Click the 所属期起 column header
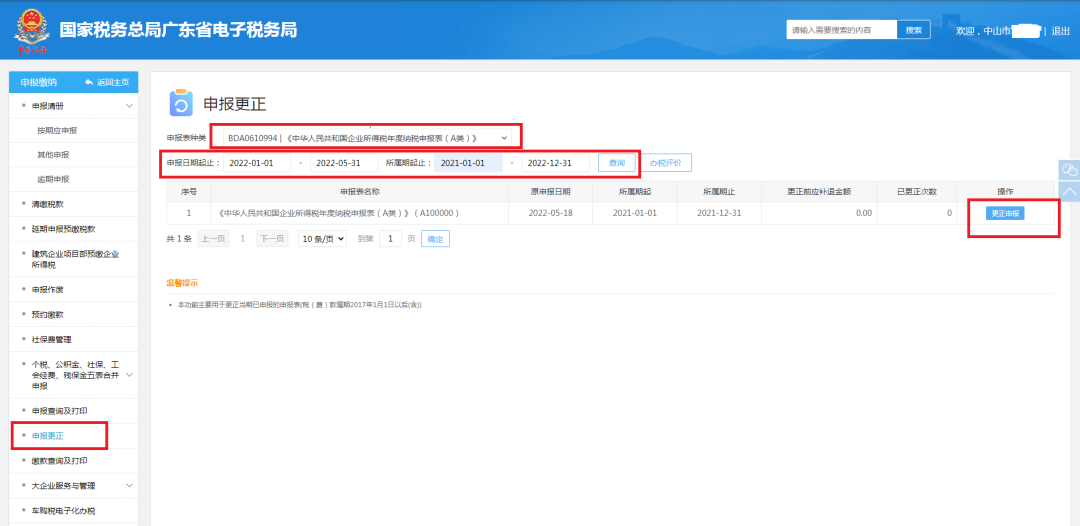Screen dimensions: 1080x526 (634, 191)
